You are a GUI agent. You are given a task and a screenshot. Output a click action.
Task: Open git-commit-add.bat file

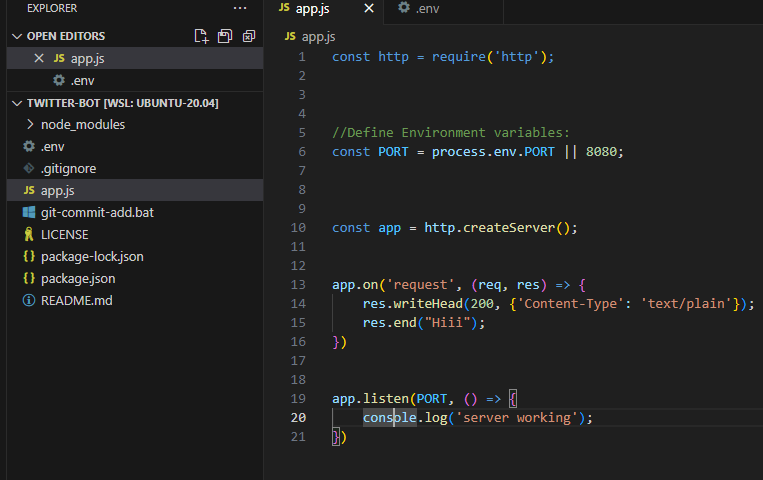click(x=135, y=212)
